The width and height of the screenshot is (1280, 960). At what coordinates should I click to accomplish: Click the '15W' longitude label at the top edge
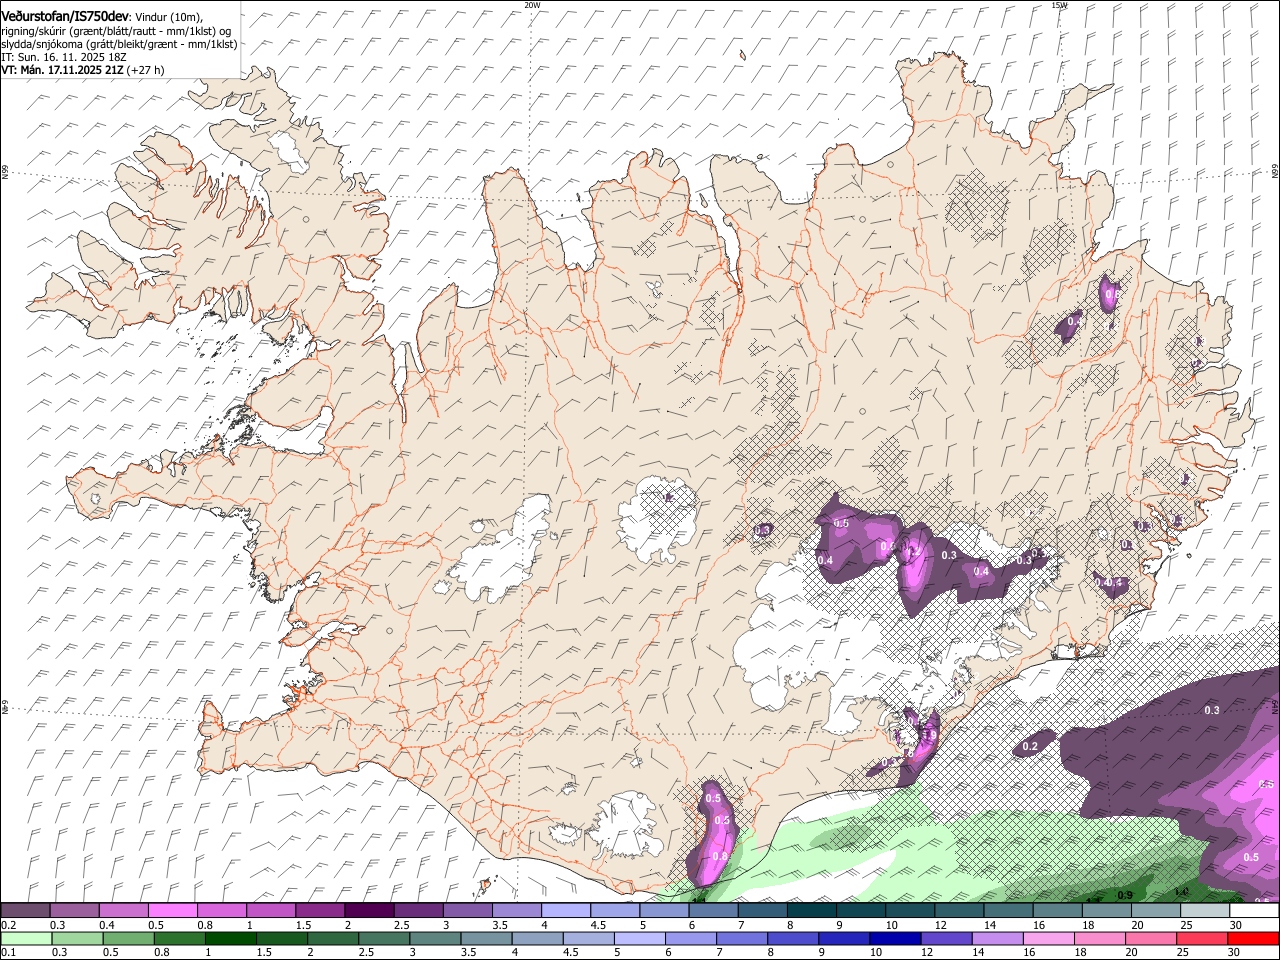pos(1059,5)
